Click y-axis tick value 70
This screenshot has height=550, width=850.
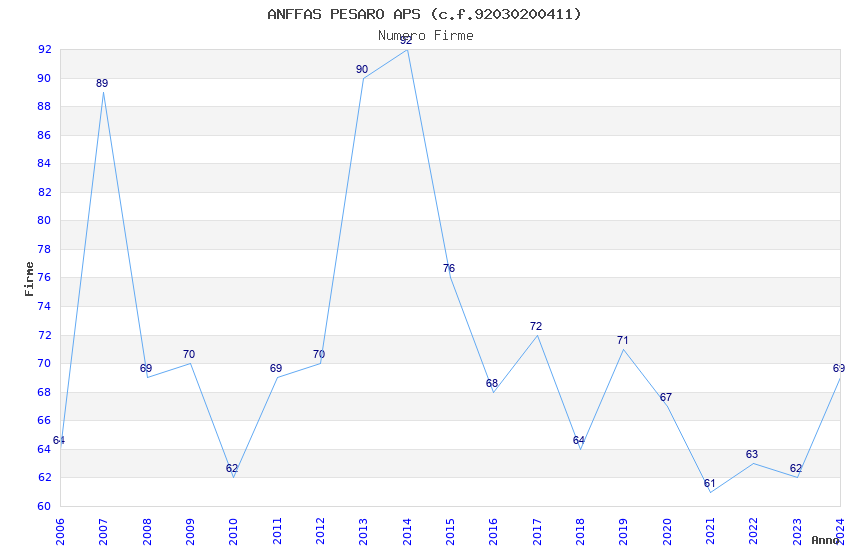click(x=44, y=363)
